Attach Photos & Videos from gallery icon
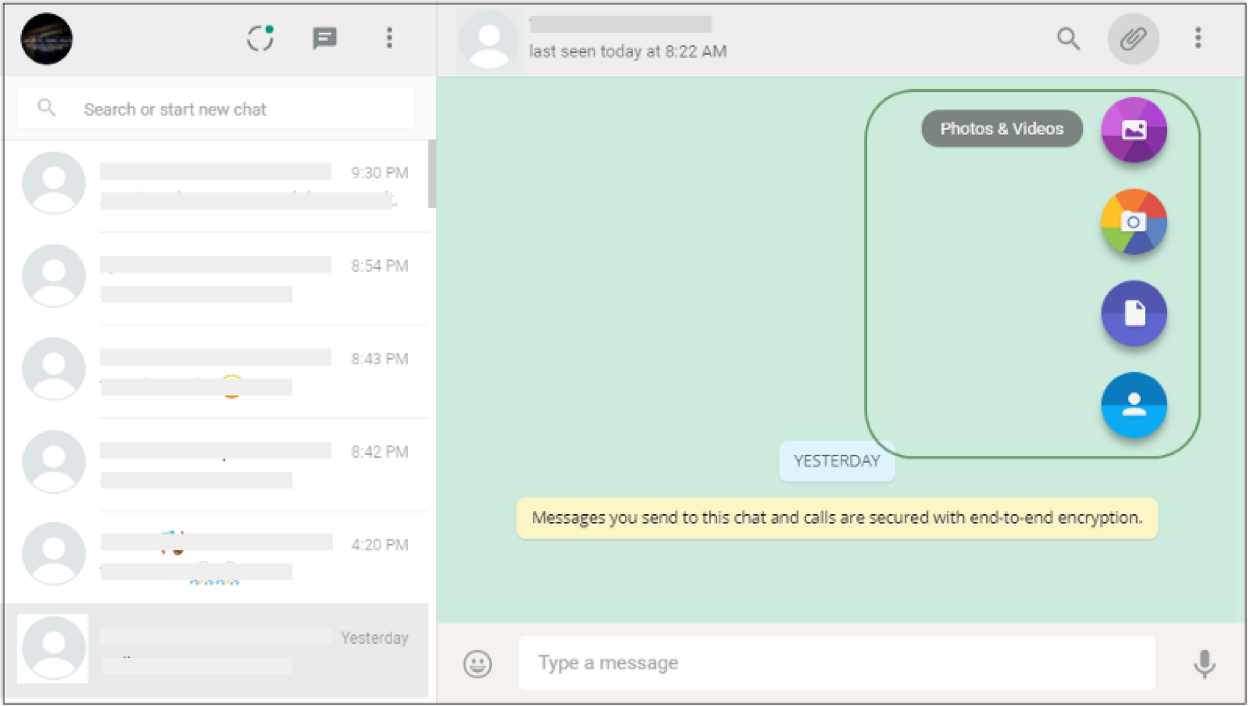 (1134, 130)
